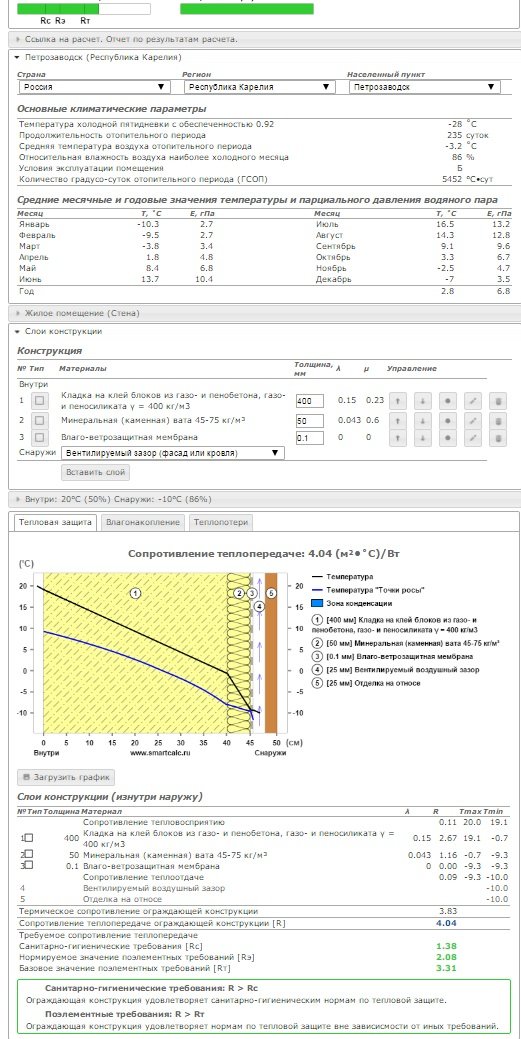Viewport: 521px width, 1039px height.
Task: Click the blue Зона конденсации legend swatch
Action: pos(317,604)
